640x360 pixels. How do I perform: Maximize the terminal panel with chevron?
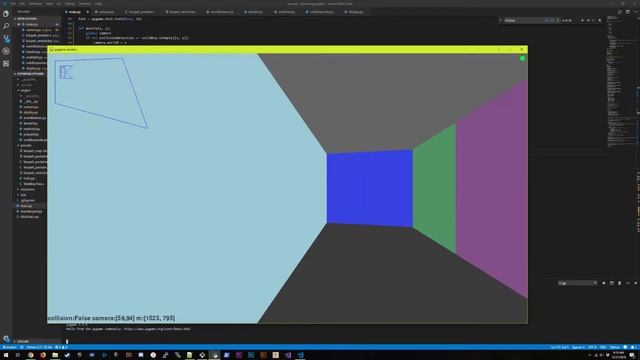coord(628,283)
